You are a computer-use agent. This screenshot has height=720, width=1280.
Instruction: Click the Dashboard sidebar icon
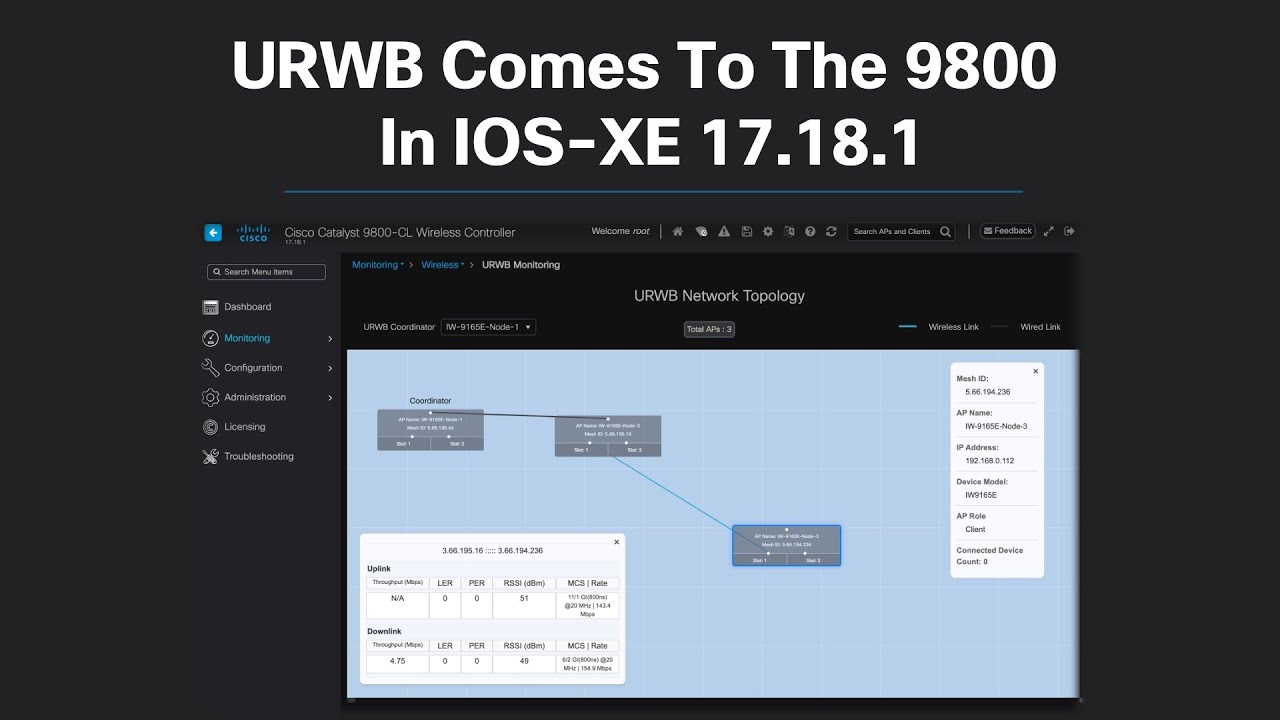click(x=210, y=307)
